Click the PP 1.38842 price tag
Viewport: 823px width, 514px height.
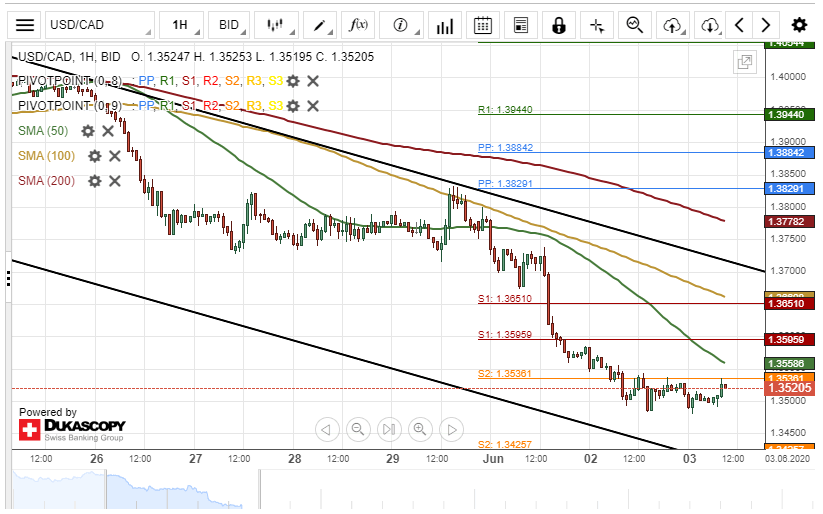click(789, 153)
